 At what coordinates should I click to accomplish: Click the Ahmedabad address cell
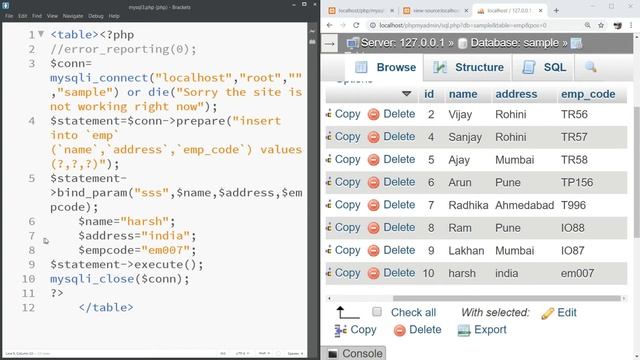[524, 205]
